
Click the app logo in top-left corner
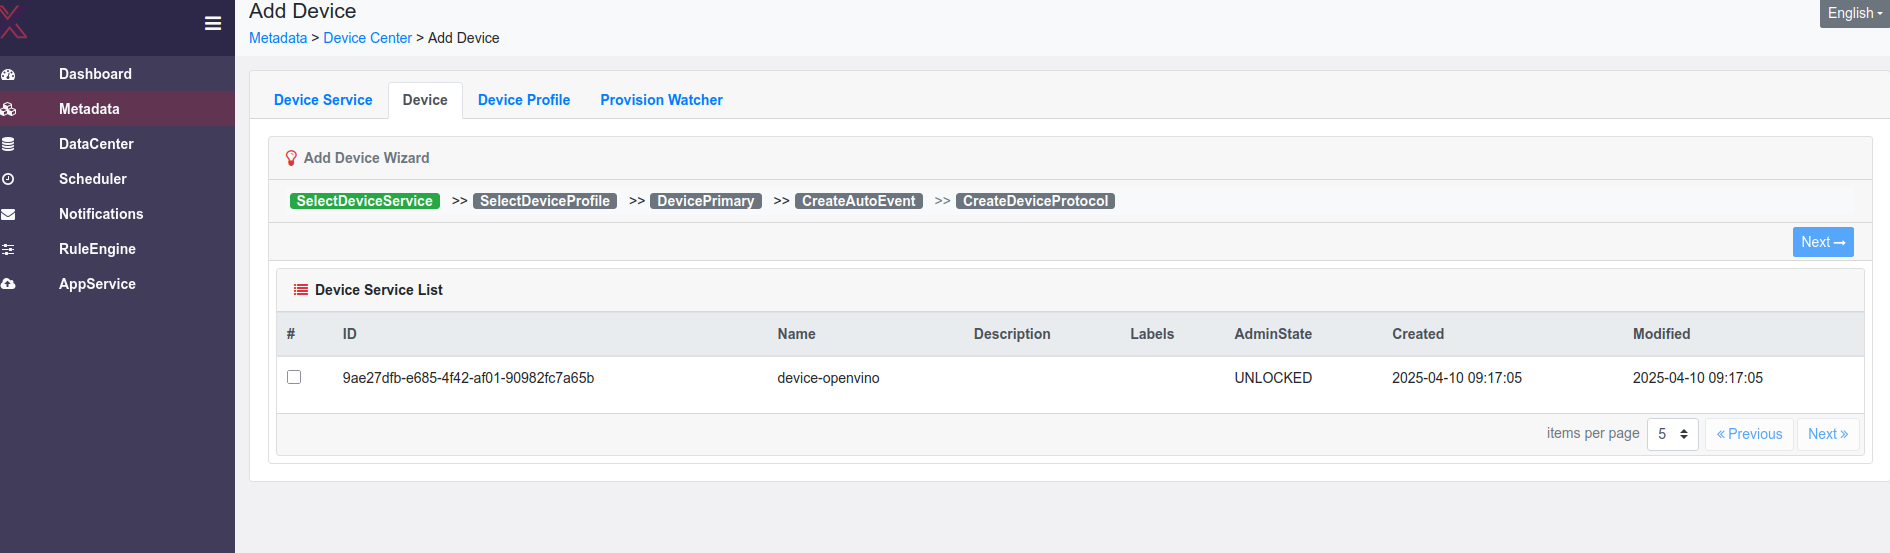click(x=13, y=21)
